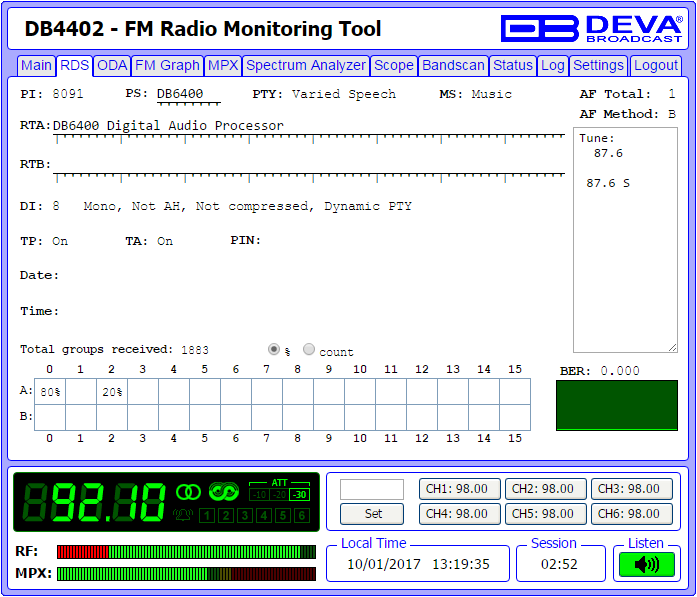
Task: Click the AF Method value B
Action: tap(672, 114)
